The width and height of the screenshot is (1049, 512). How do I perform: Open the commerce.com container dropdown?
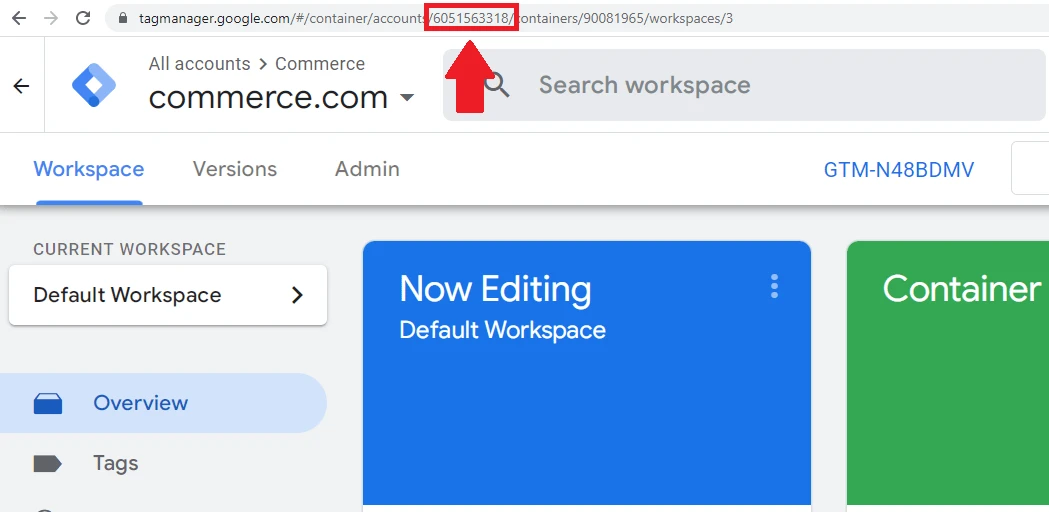(406, 98)
